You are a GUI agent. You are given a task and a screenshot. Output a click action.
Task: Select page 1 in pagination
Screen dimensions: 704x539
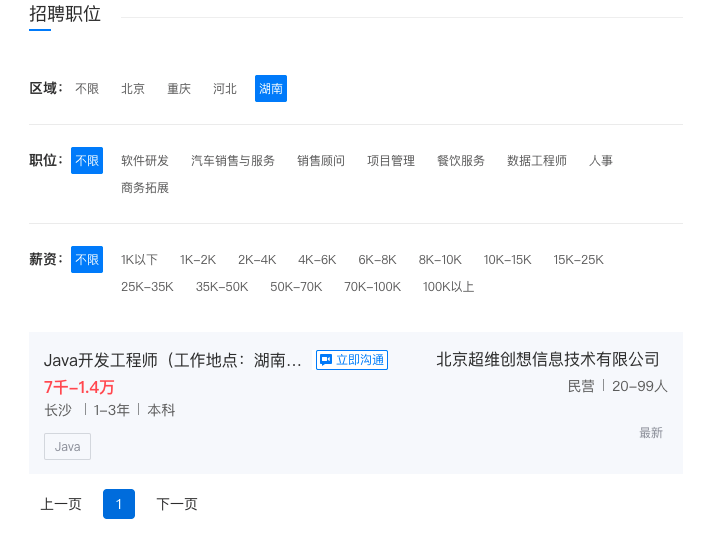(119, 504)
